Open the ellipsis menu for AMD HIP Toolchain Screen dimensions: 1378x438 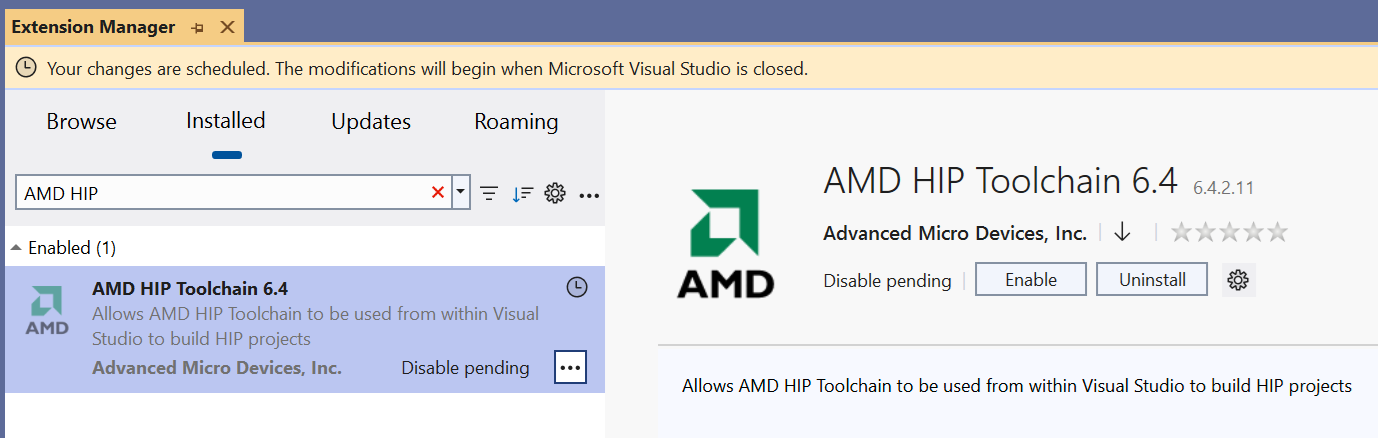tap(570, 367)
